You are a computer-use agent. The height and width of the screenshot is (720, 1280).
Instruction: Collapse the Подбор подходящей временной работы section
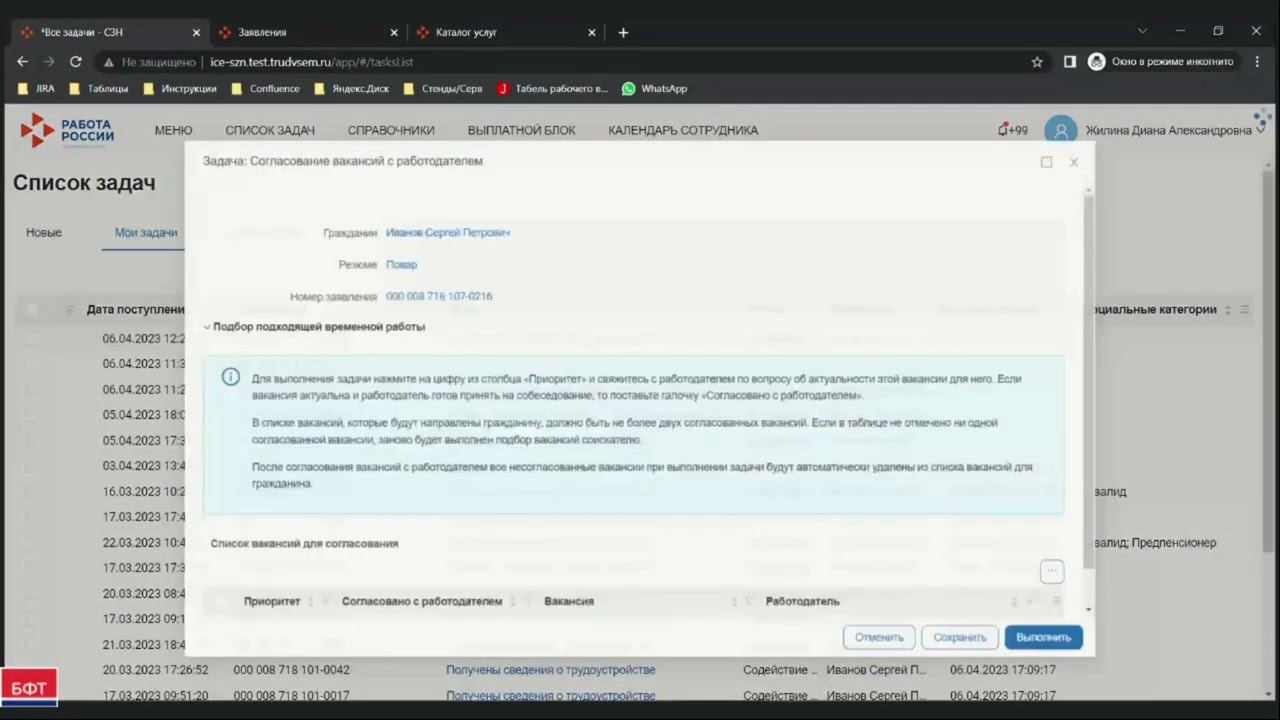point(207,327)
